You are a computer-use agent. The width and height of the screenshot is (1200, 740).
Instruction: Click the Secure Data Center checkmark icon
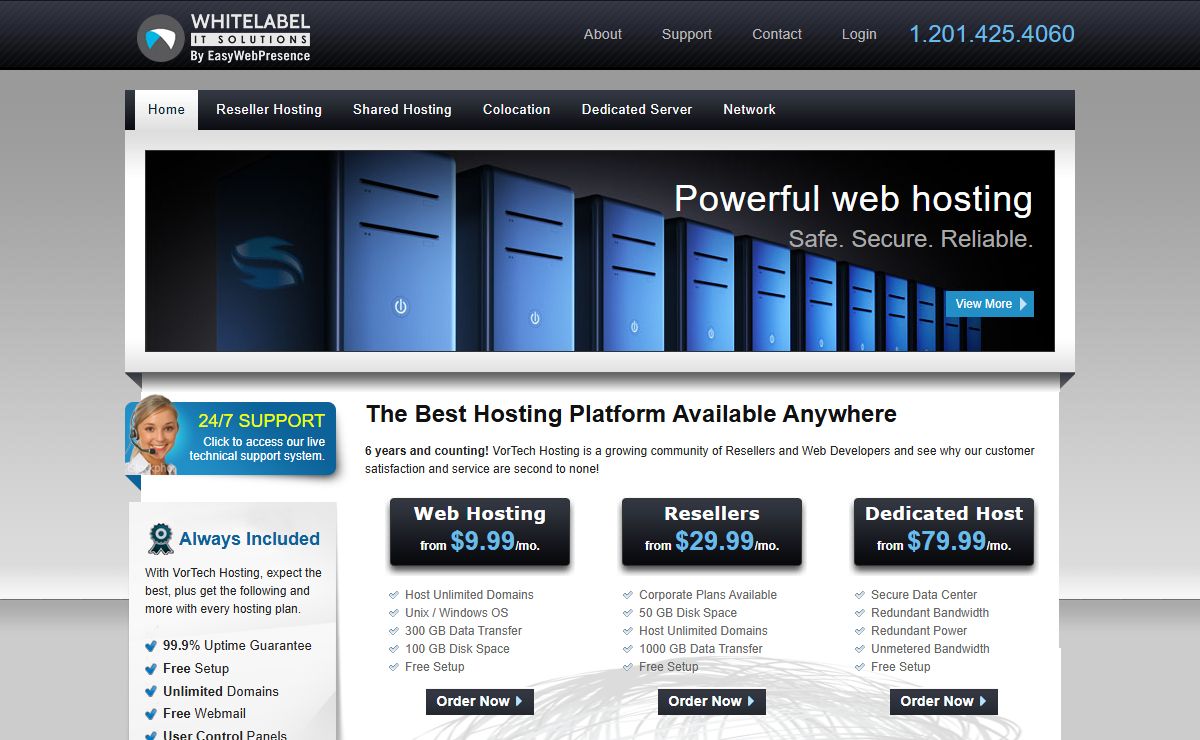pyautogui.click(x=860, y=595)
